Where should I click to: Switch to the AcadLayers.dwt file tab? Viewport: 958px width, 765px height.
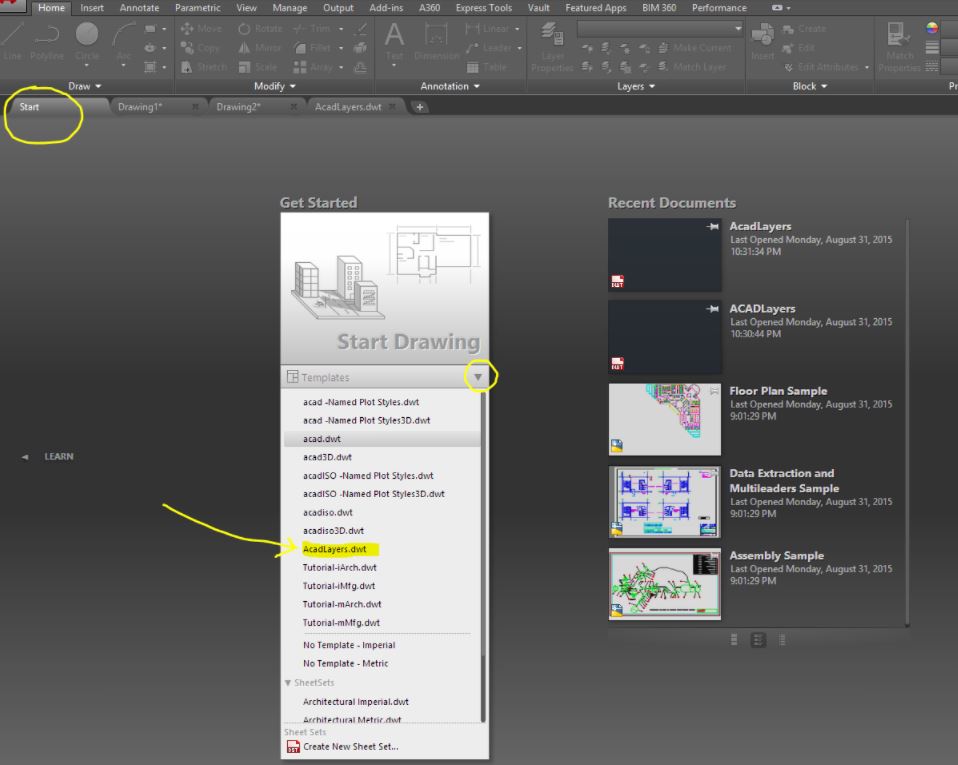click(348, 107)
